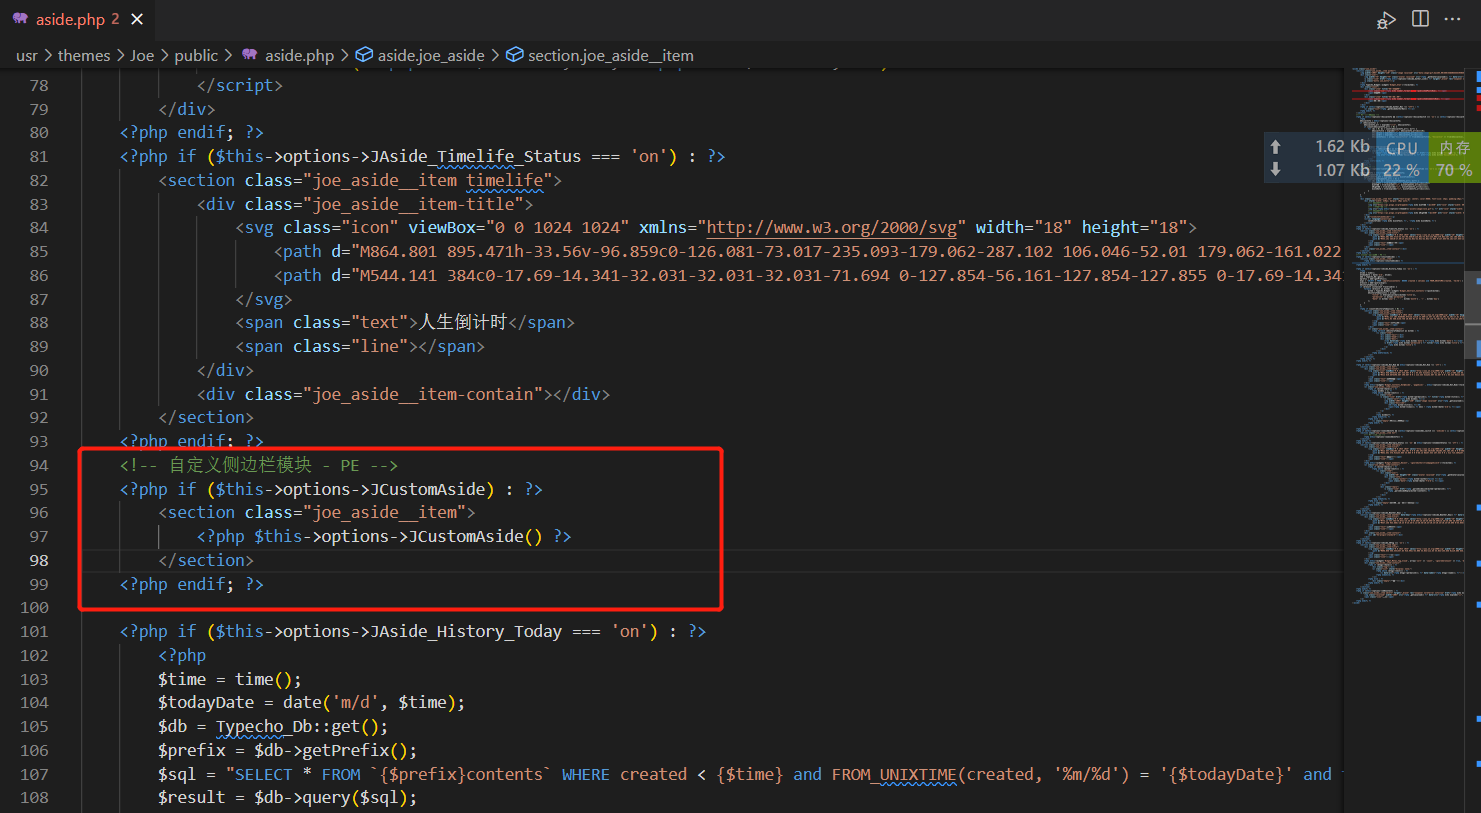Click the section.joe_aside__item symbol cube icon
The image size is (1481, 813).
514,55
